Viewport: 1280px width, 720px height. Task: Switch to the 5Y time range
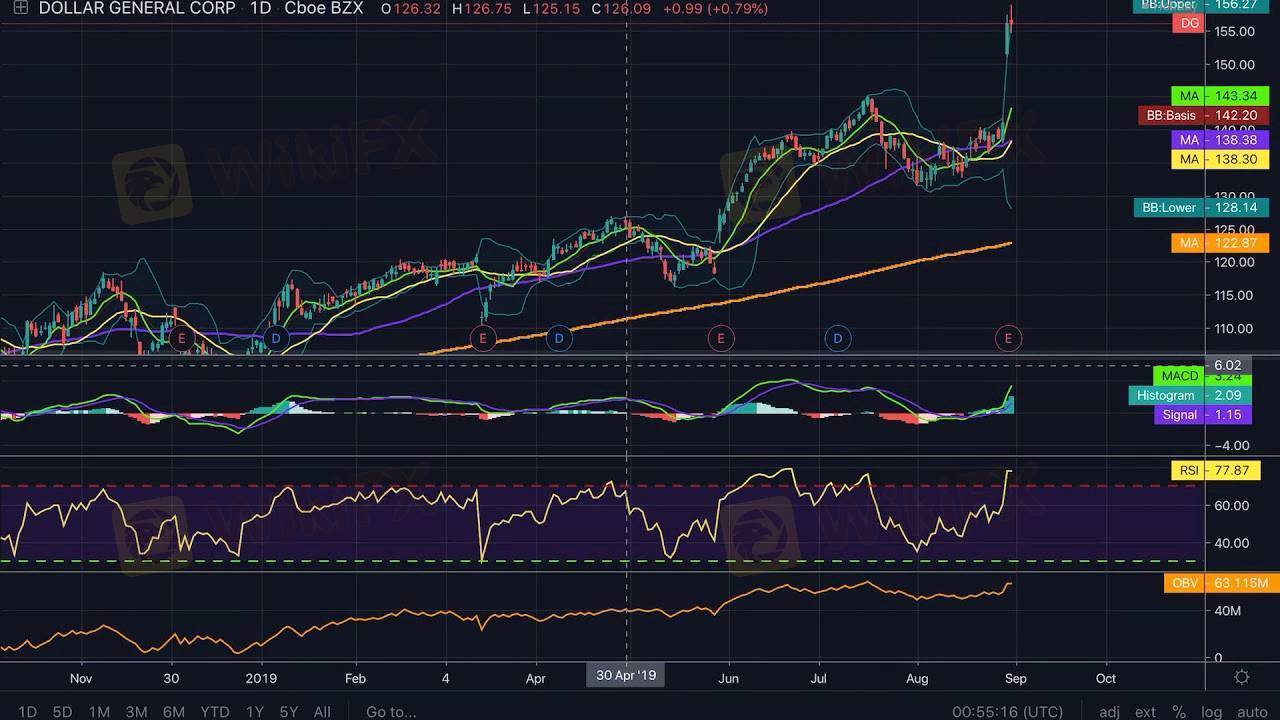288,712
